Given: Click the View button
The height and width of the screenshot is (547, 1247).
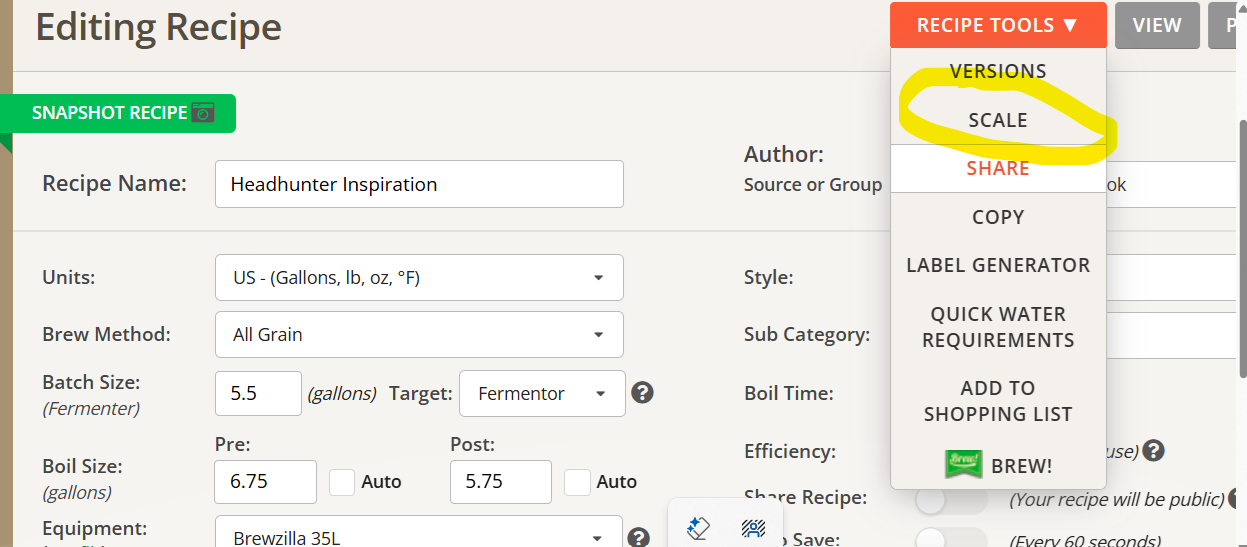Looking at the screenshot, I should coord(1157,26).
